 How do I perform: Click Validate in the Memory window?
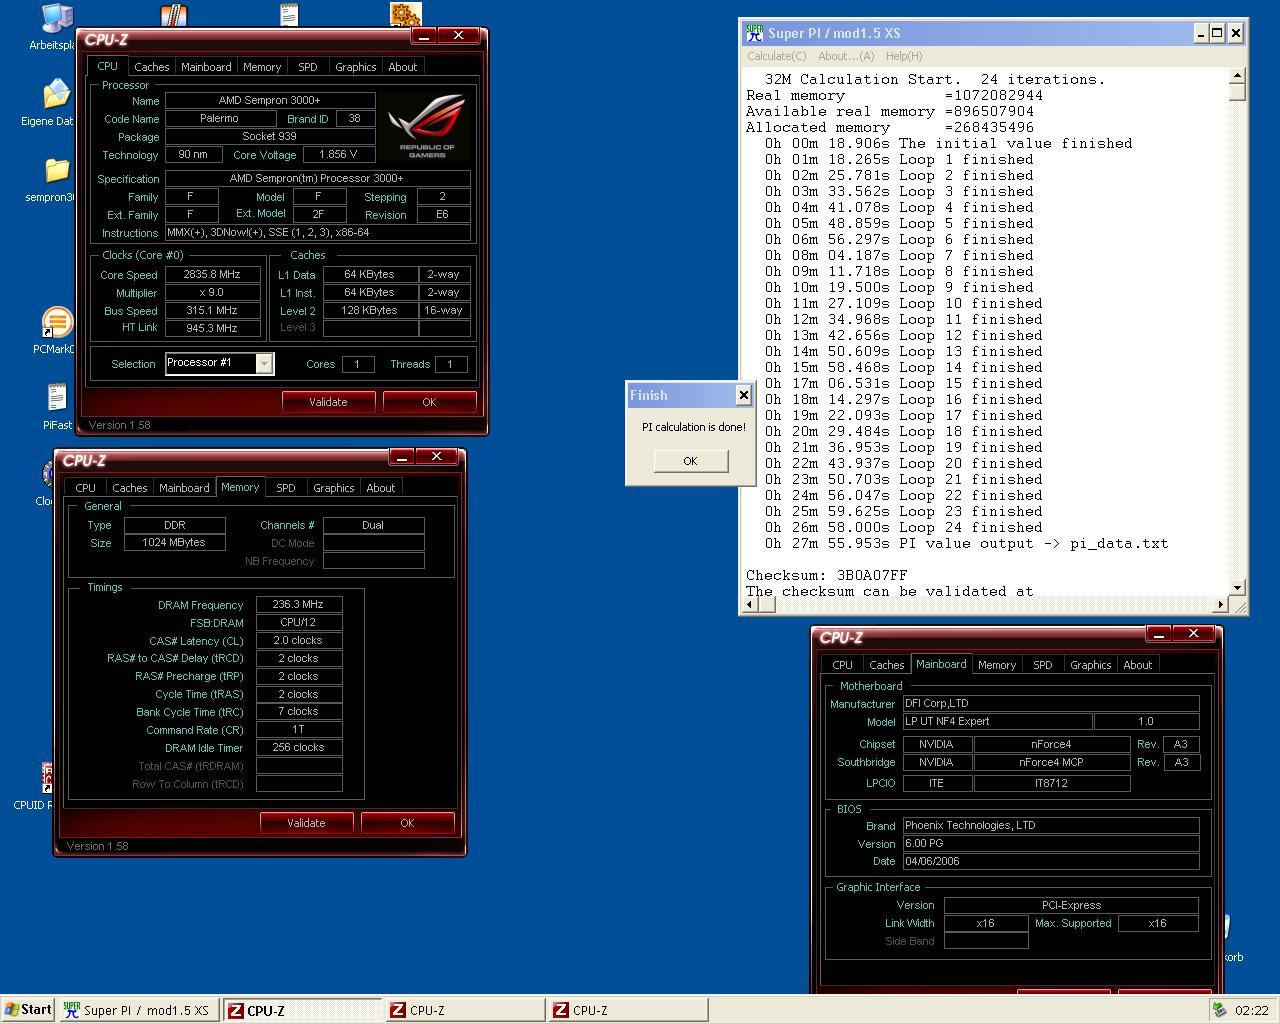tap(306, 823)
